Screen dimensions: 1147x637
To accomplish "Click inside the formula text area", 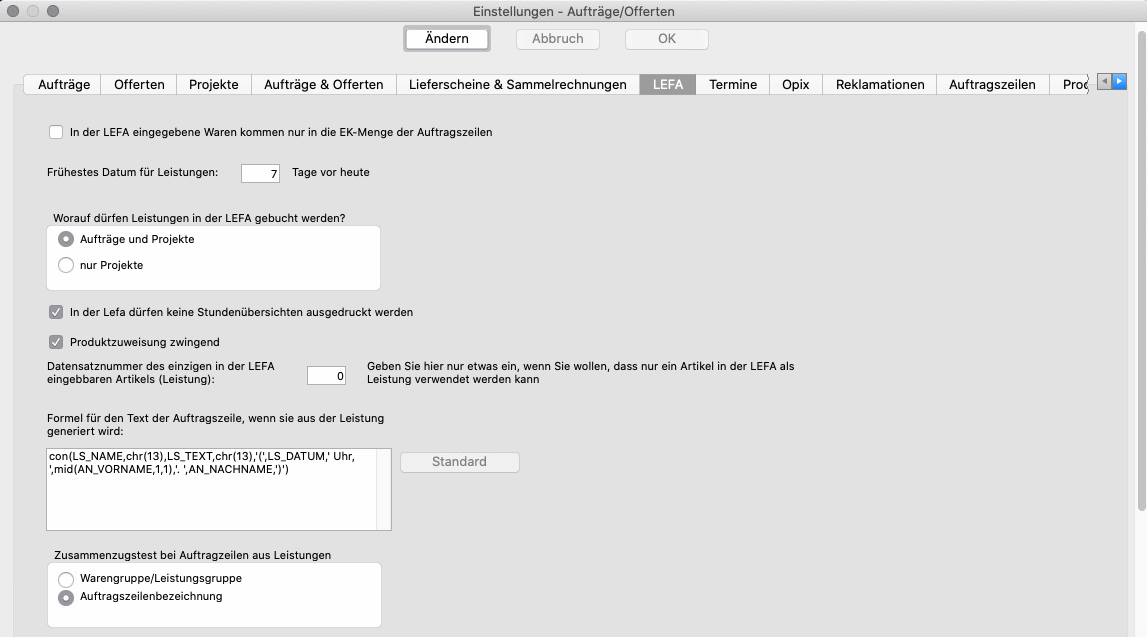I will [211, 500].
